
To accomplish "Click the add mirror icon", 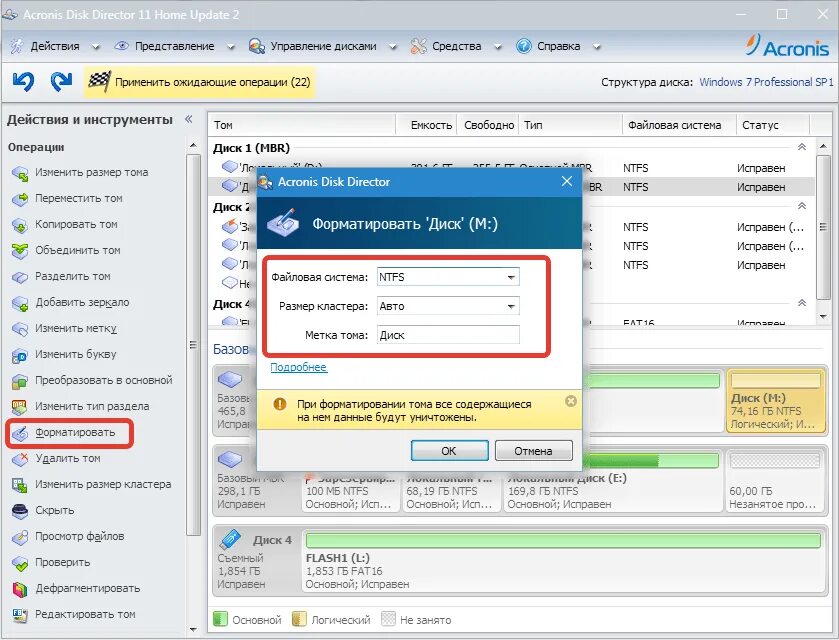I will 20,303.
